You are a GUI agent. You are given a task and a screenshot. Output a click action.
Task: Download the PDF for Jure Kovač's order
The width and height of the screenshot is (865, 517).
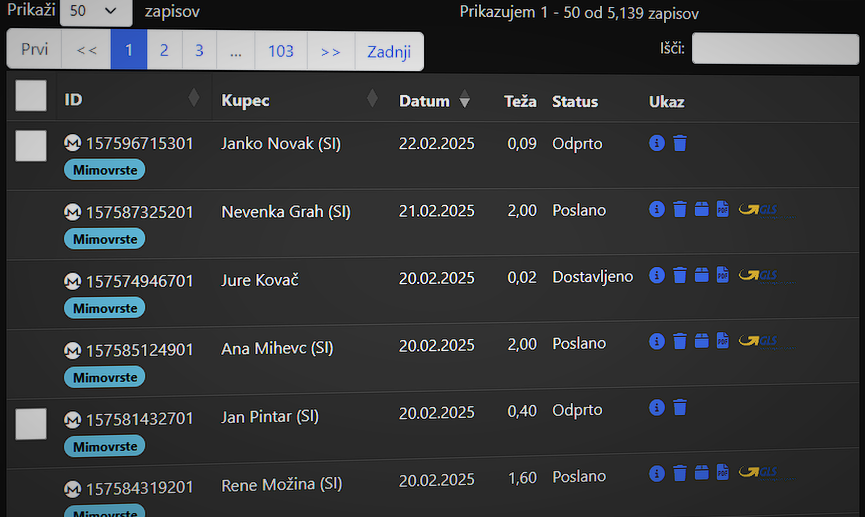click(723, 275)
